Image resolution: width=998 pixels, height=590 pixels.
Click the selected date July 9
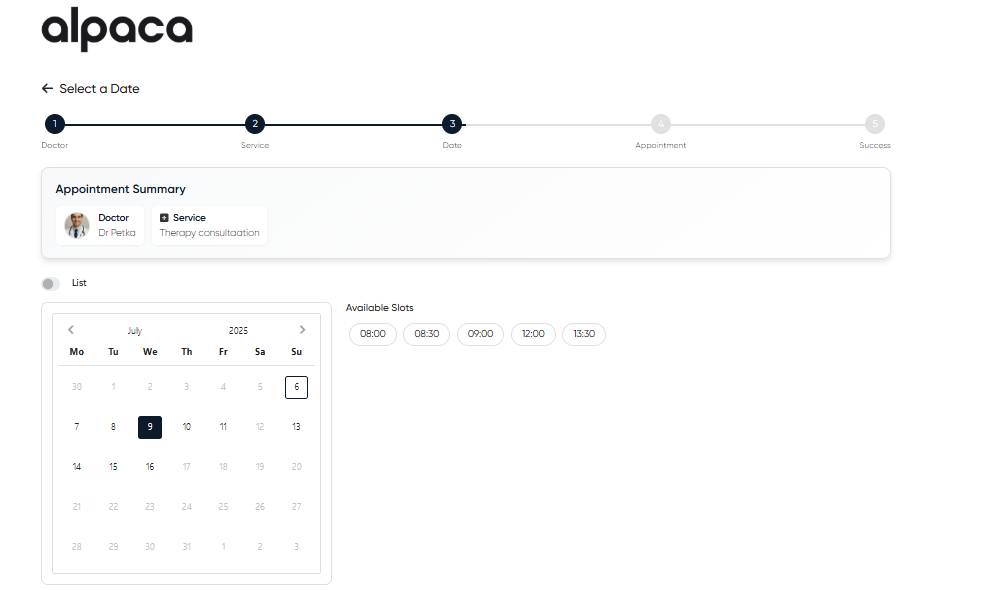coord(150,427)
